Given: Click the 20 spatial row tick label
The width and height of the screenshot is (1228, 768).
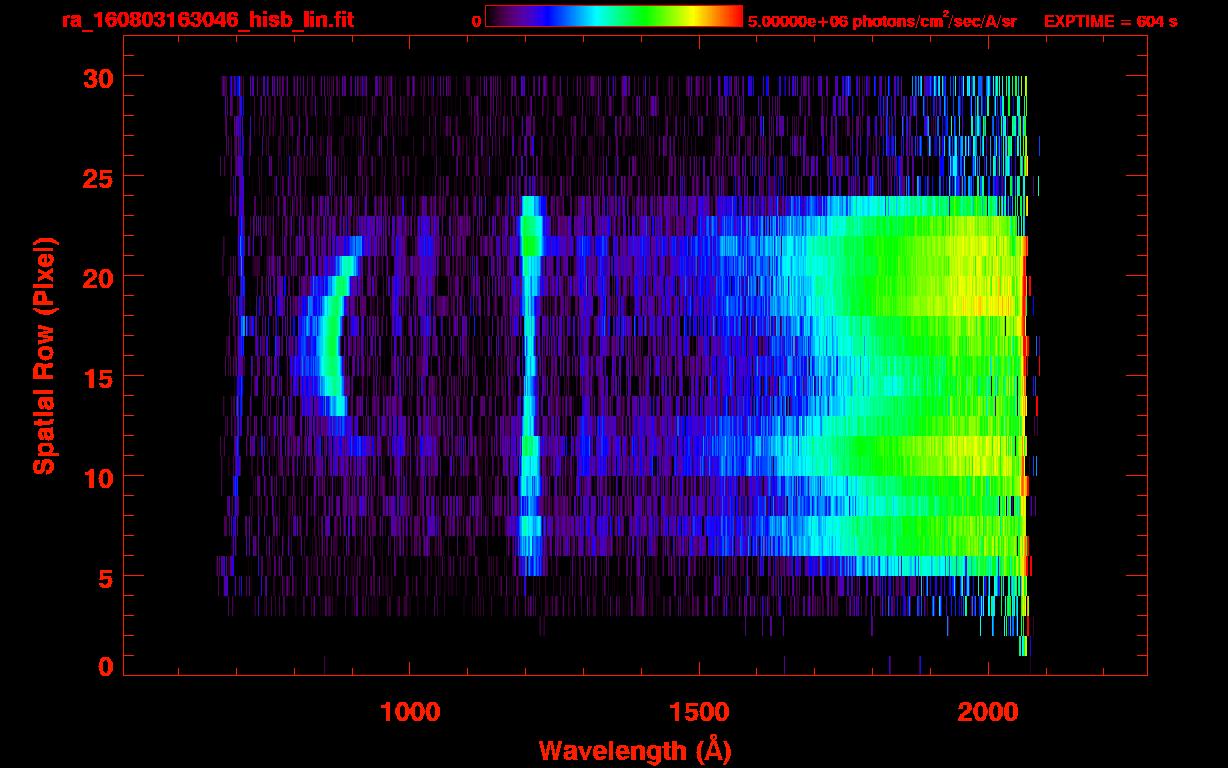Looking at the screenshot, I should click(97, 277).
